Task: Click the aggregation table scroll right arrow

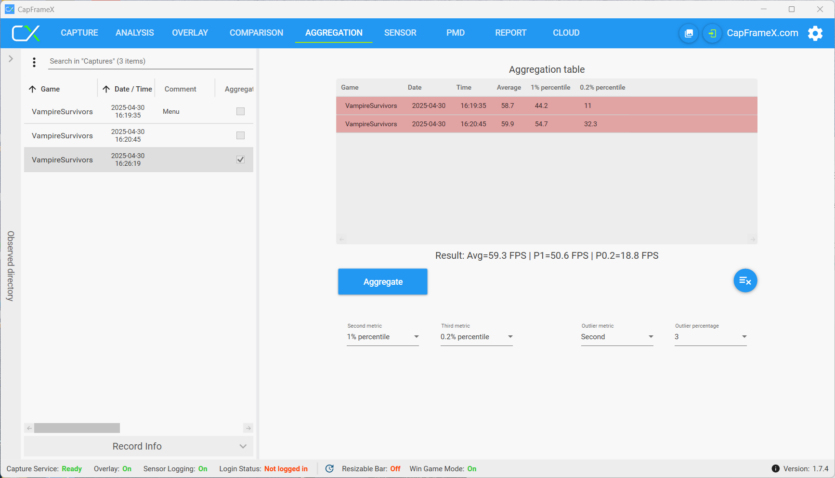Action: tap(752, 239)
